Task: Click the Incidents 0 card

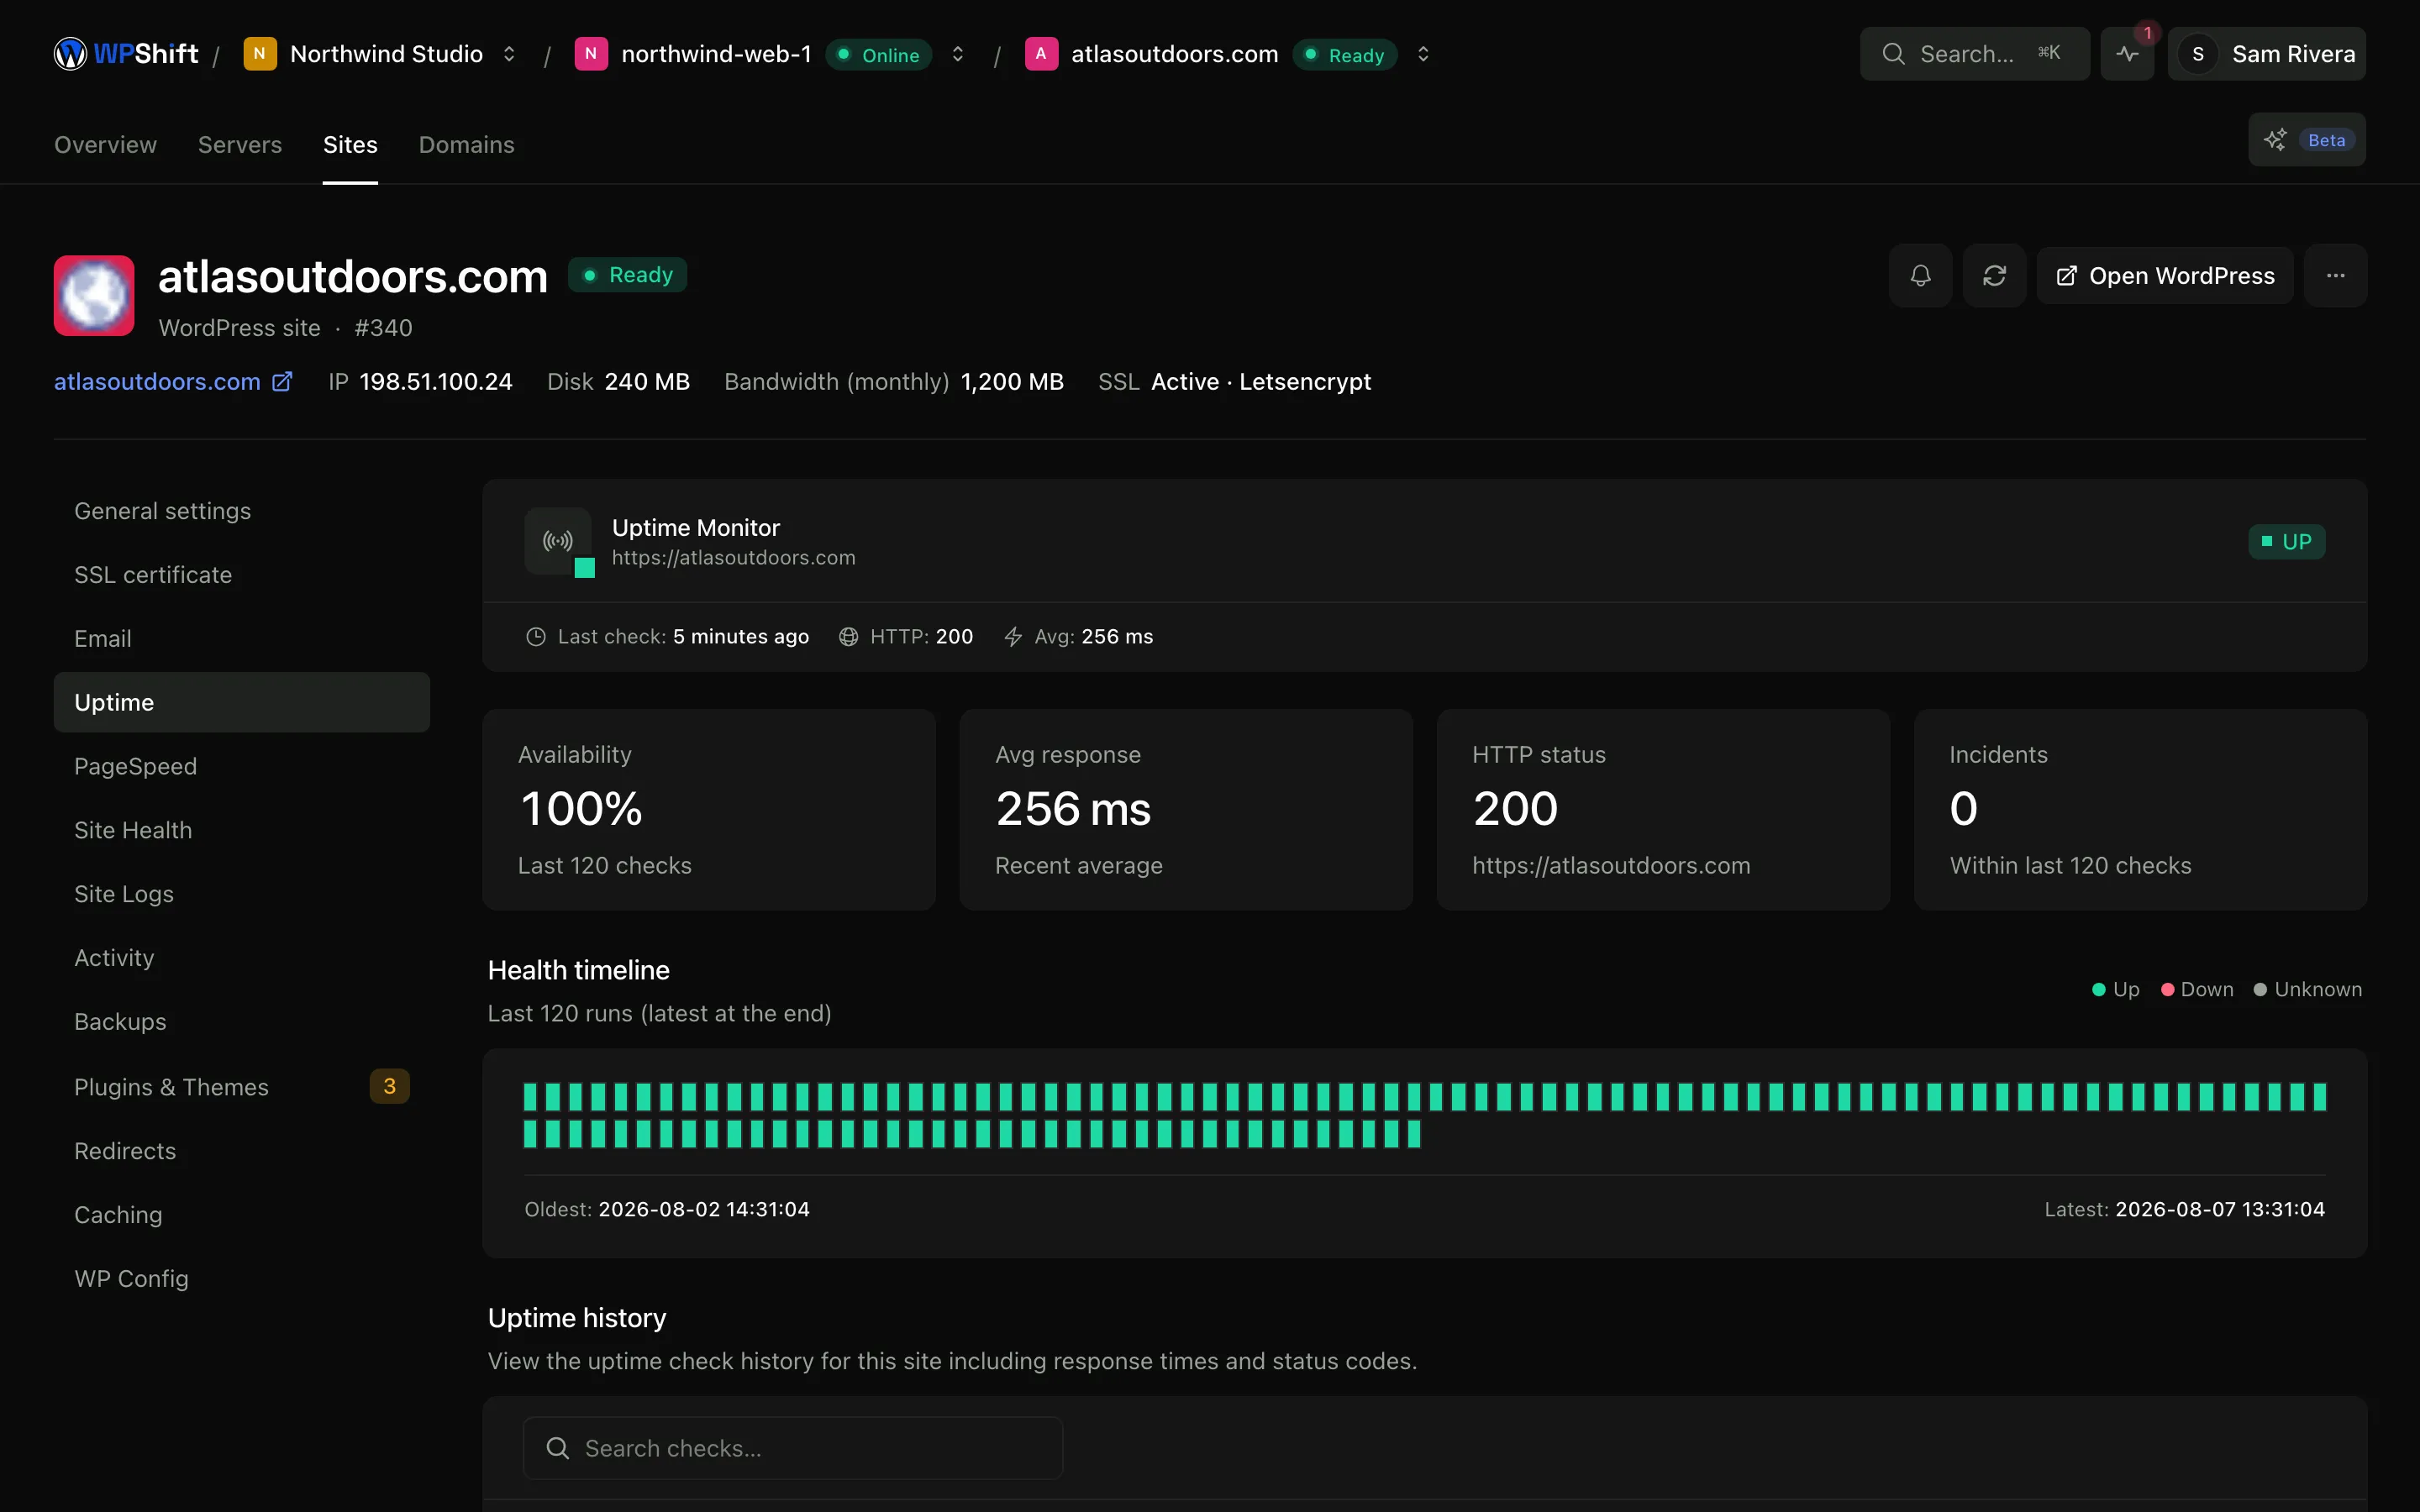Action: click(2140, 810)
